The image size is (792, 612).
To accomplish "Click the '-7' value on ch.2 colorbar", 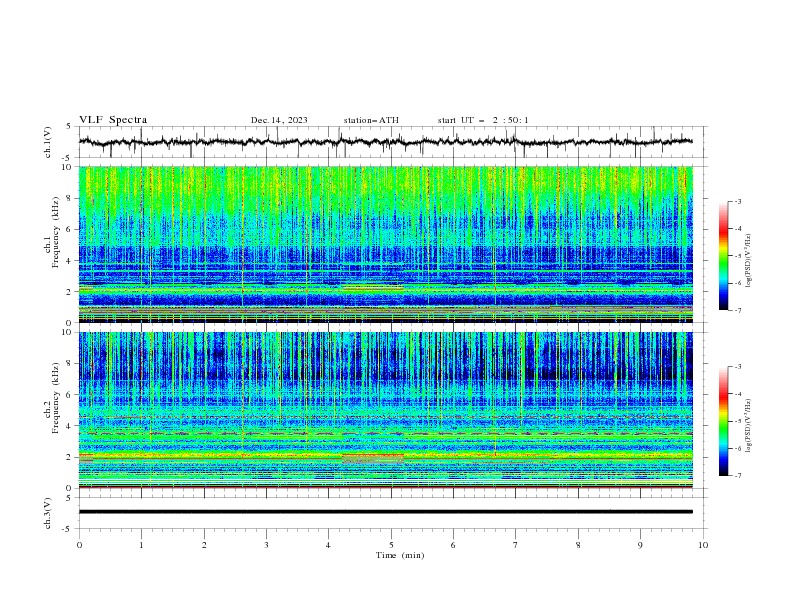I will pyautogui.click(x=737, y=475).
